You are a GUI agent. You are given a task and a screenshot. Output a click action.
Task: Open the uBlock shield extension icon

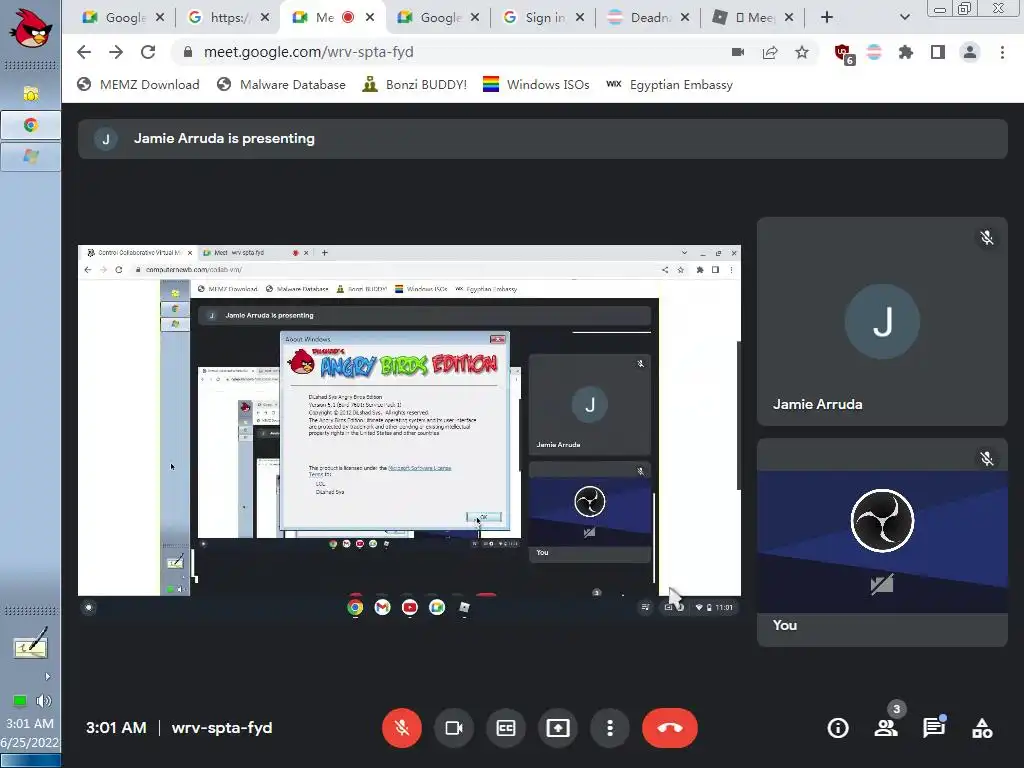tap(843, 53)
